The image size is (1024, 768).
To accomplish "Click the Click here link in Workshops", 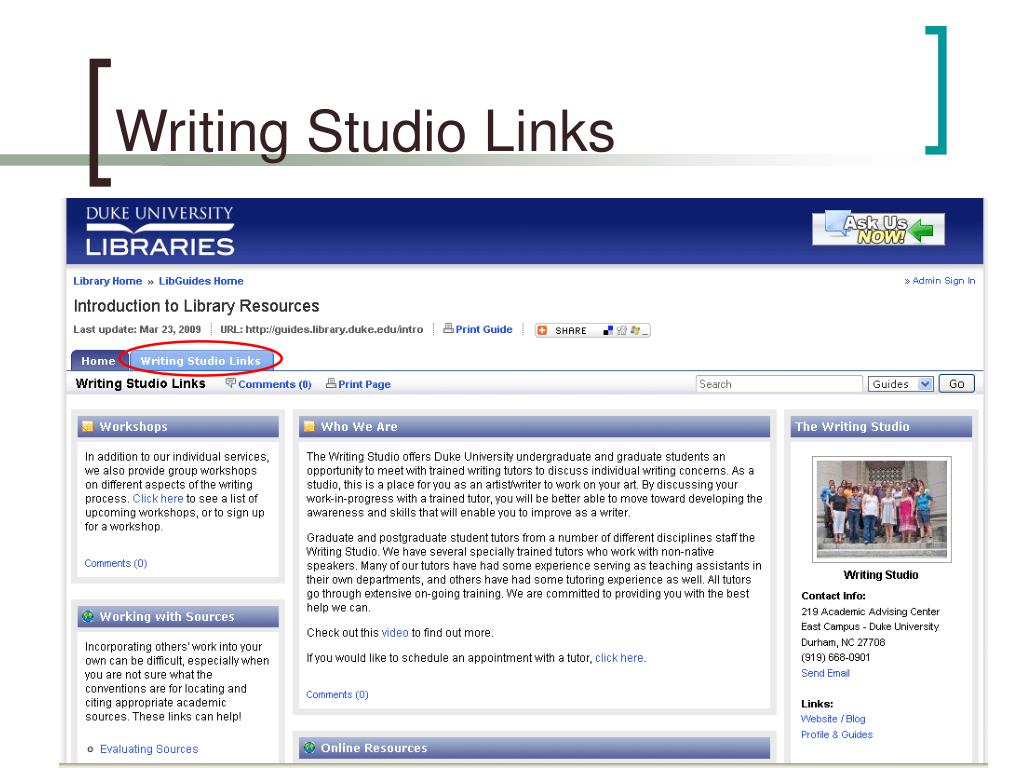I will 158,498.
